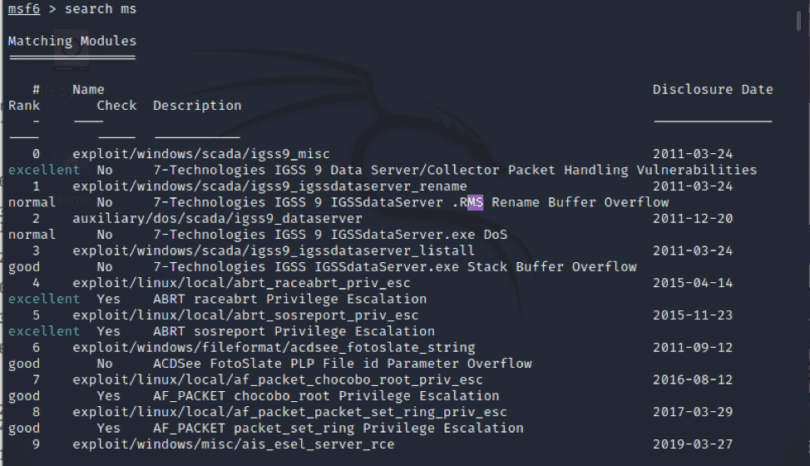Click the Name column header
Image resolution: width=810 pixels, height=466 pixels.
[88, 89]
